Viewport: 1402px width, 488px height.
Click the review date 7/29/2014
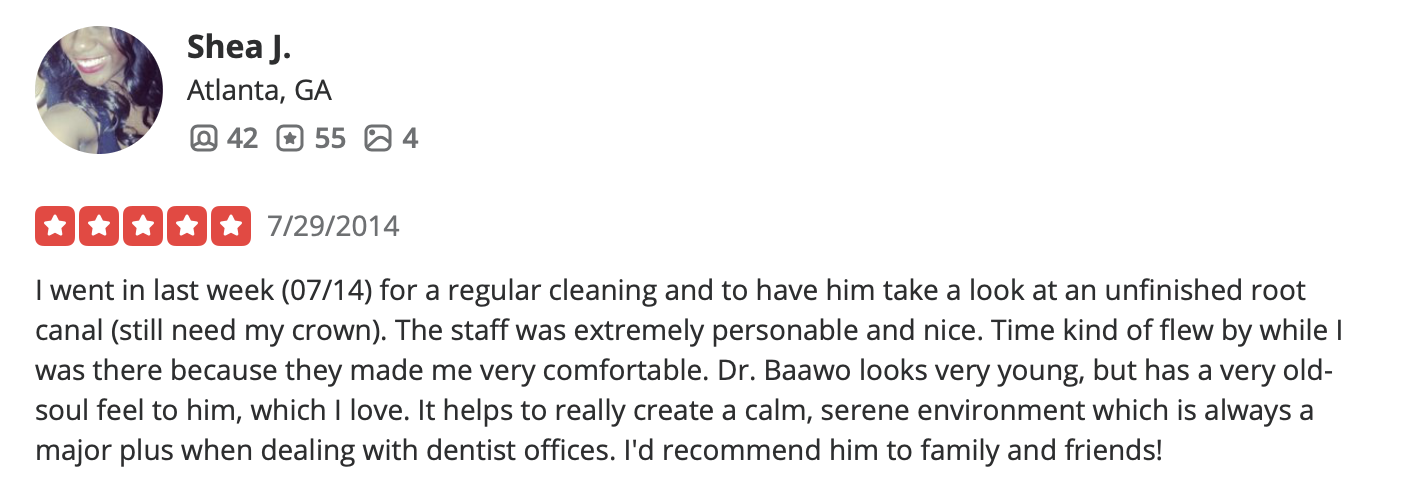pos(333,226)
